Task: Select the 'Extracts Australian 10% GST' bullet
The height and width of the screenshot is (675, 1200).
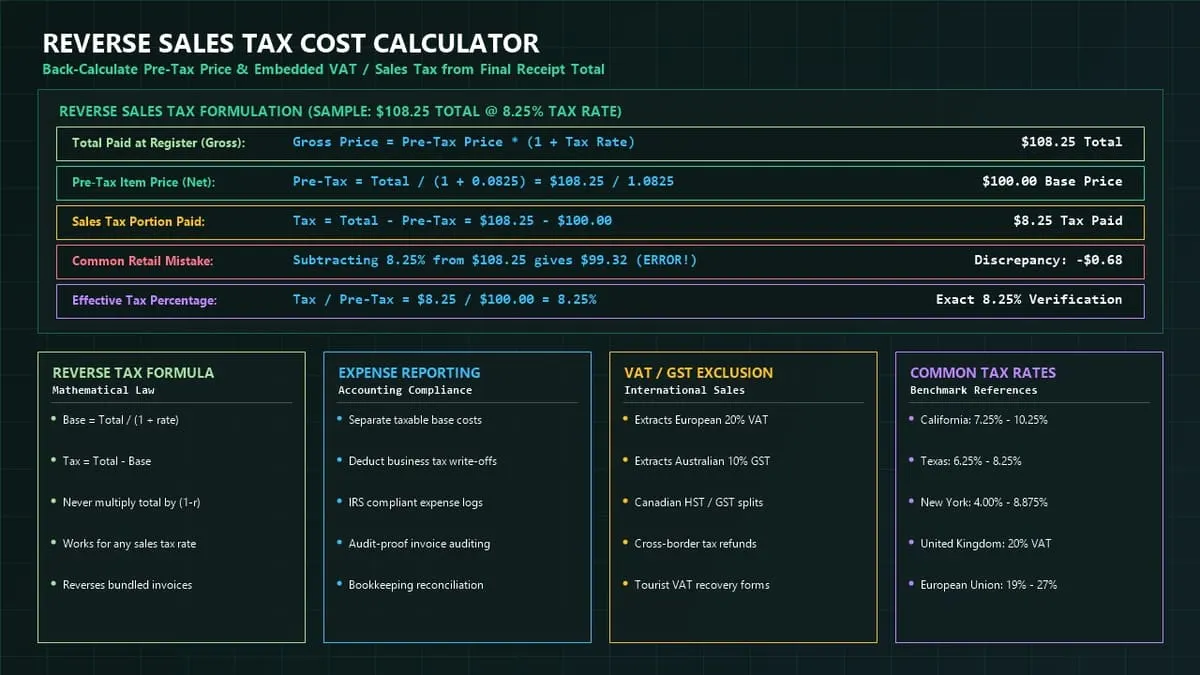Action: pos(702,461)
